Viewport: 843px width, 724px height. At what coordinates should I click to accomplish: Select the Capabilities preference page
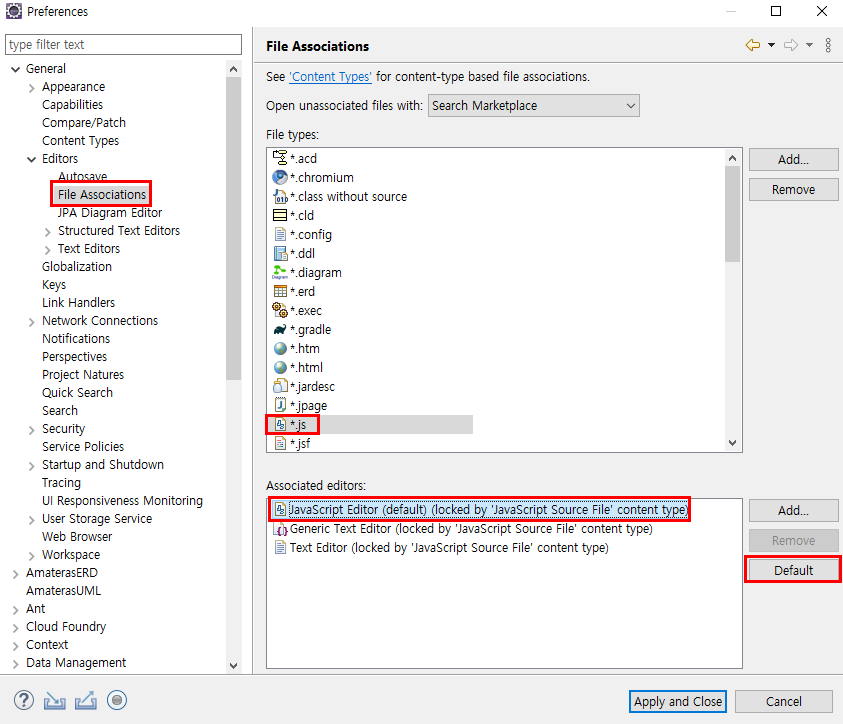[72, 105]
